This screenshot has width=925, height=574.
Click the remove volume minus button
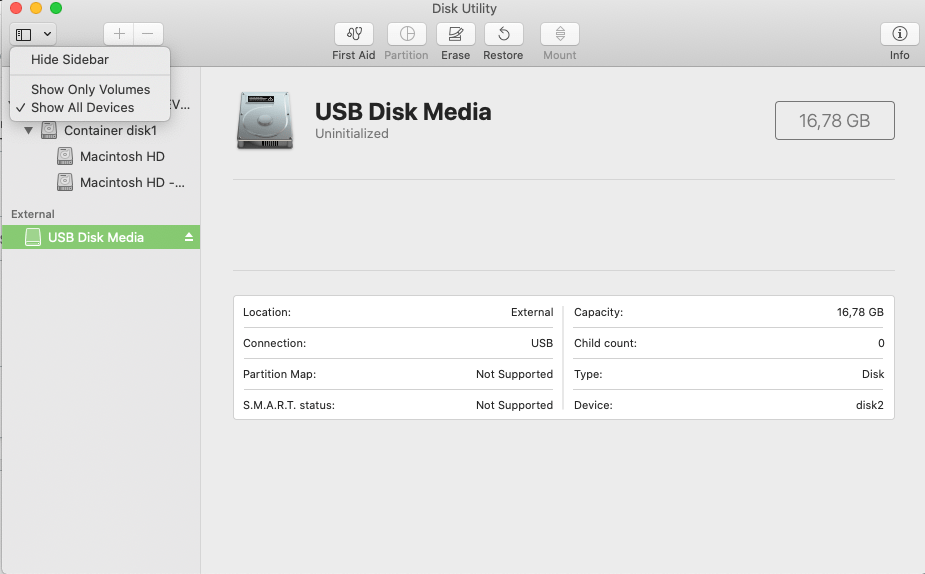(x=148, y=34)
